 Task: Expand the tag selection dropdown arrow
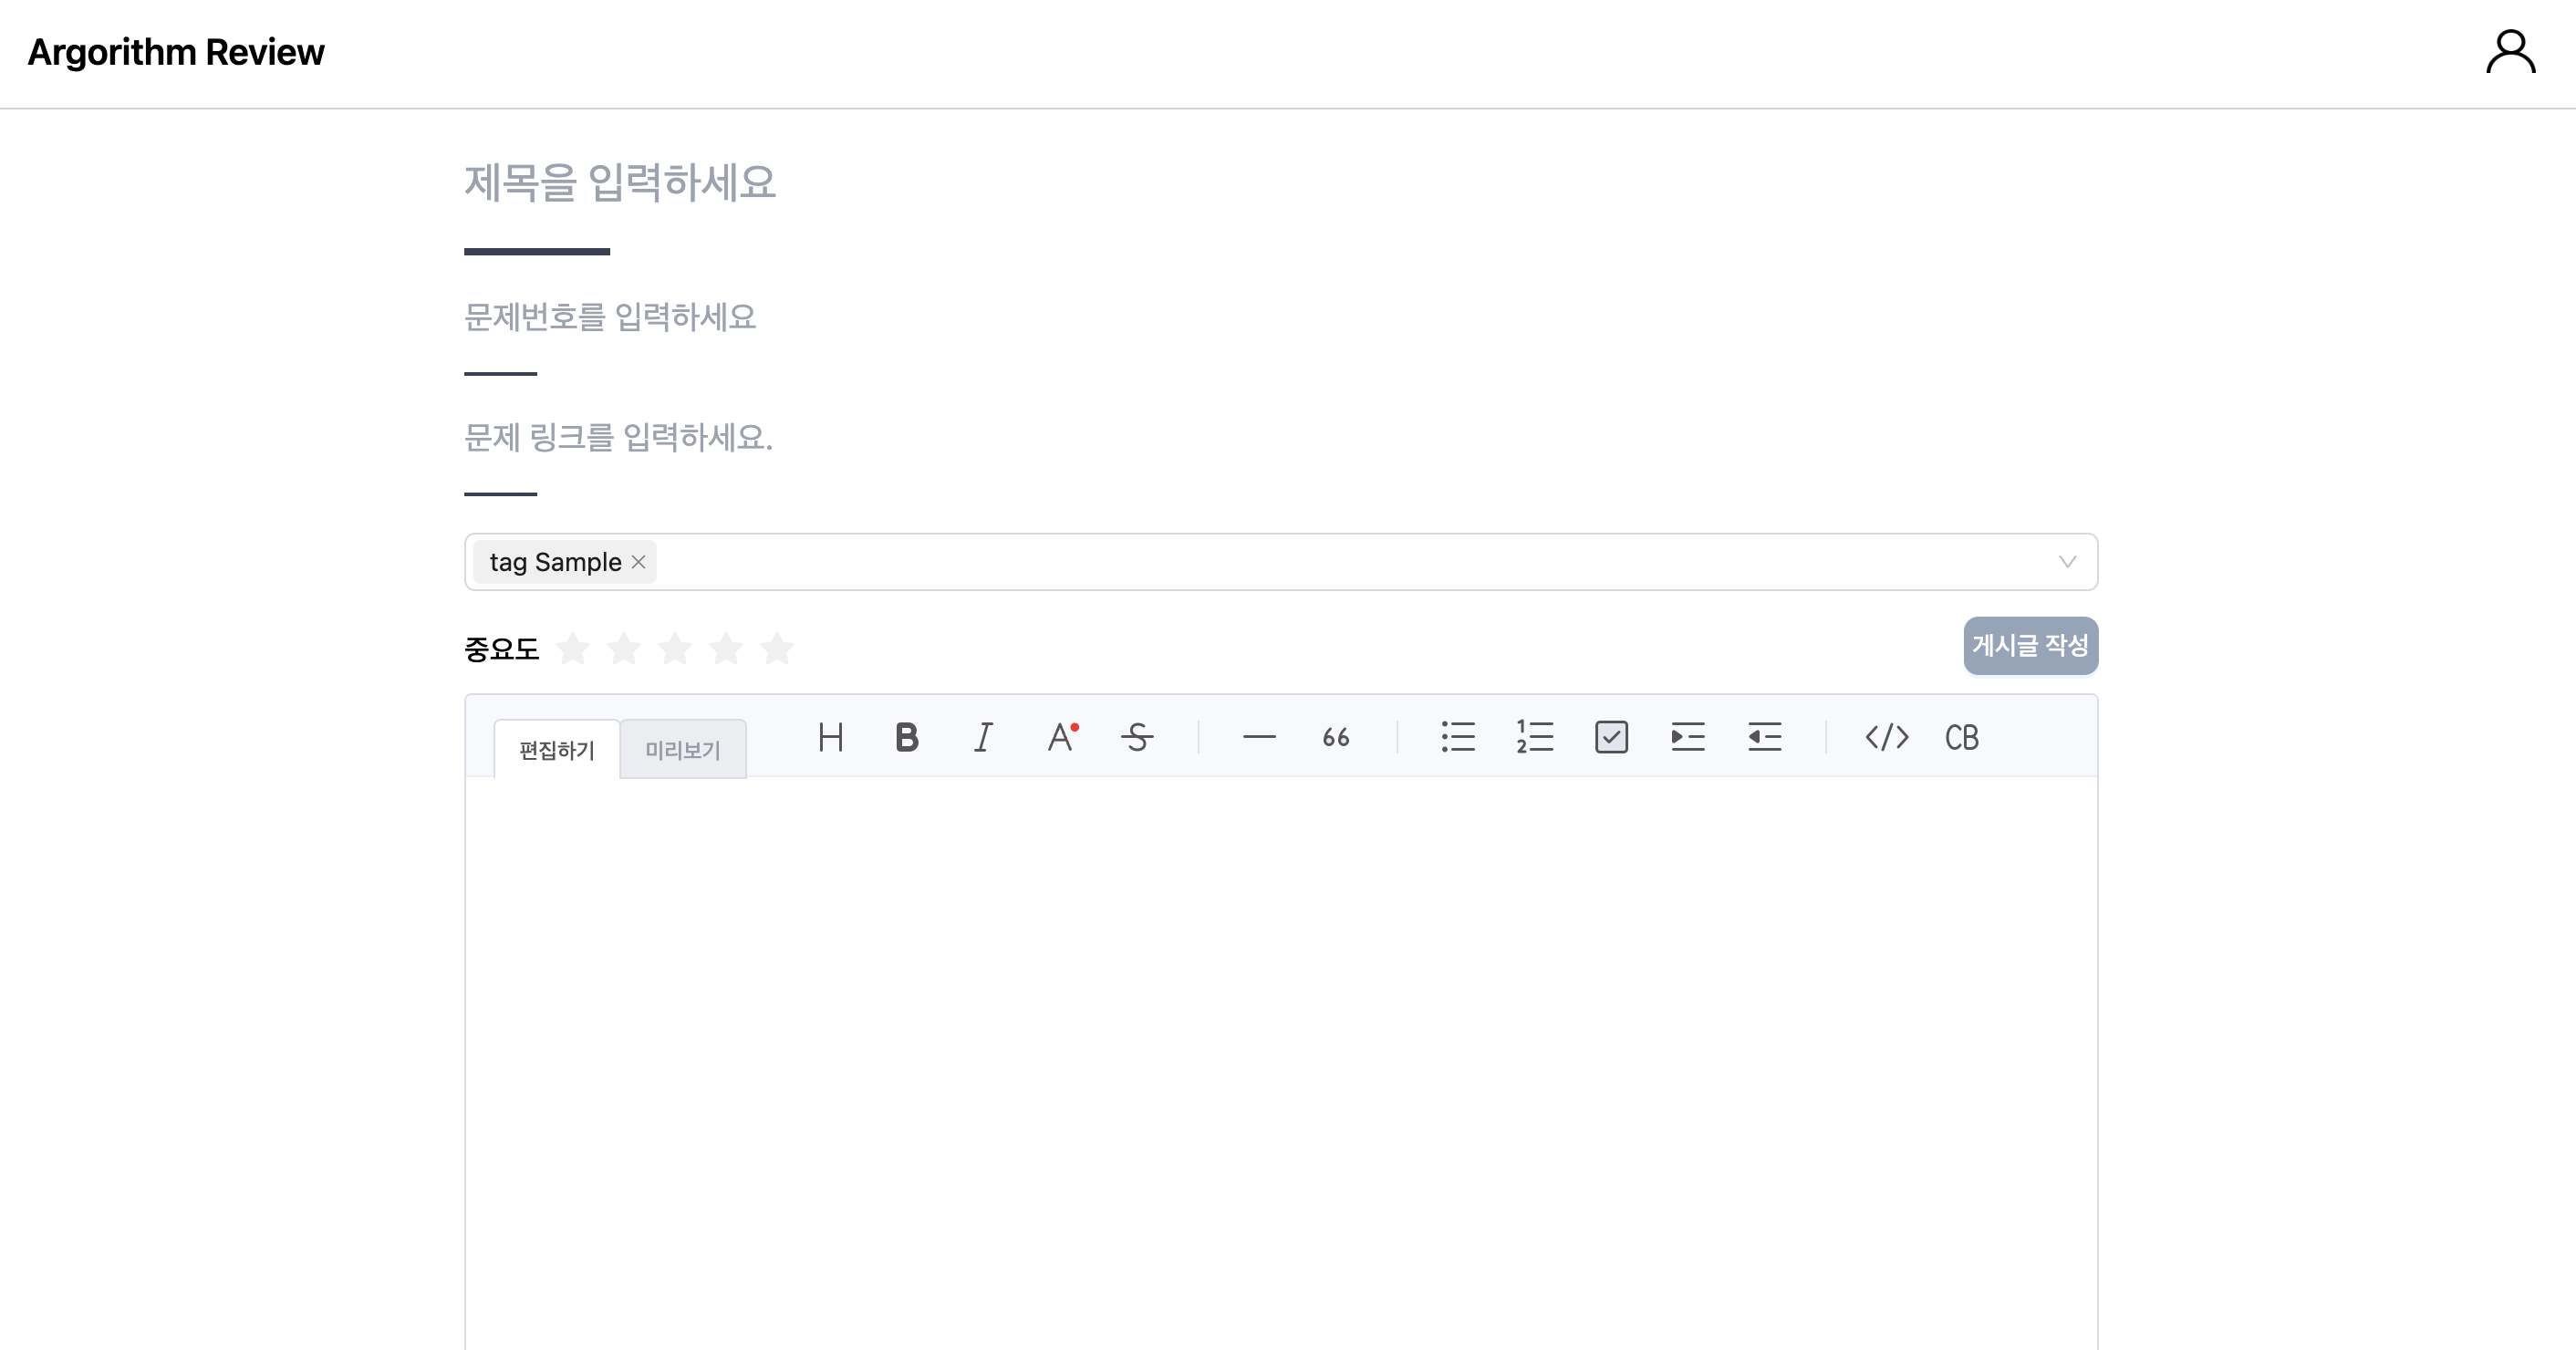click(2067, 562)
